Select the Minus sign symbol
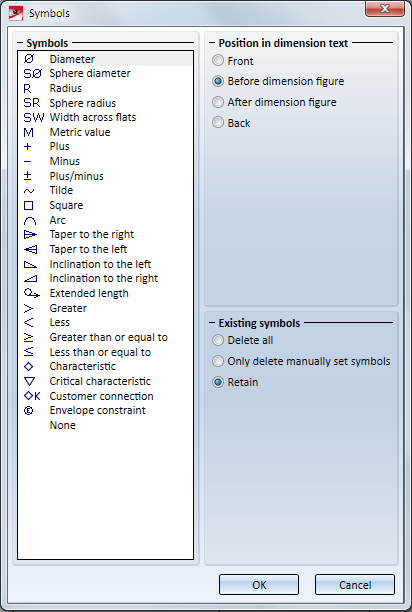 (27, 161)
